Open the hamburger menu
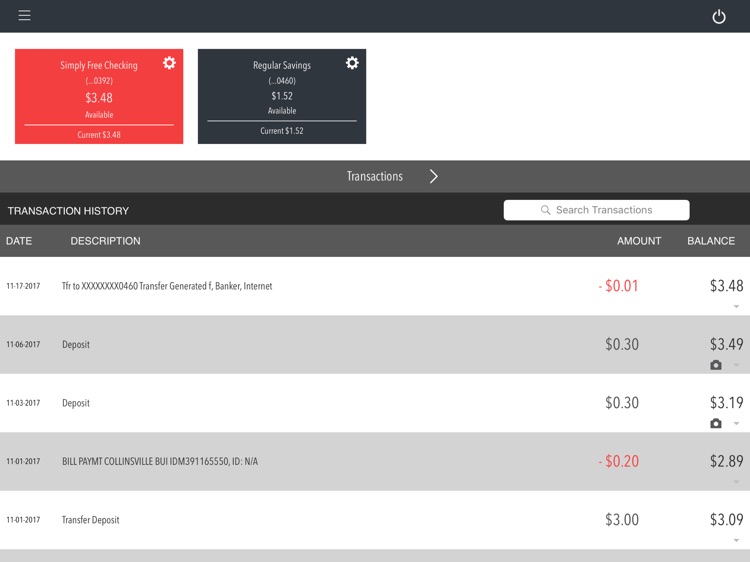Screen dimensions: 750x562 point(24,15)
